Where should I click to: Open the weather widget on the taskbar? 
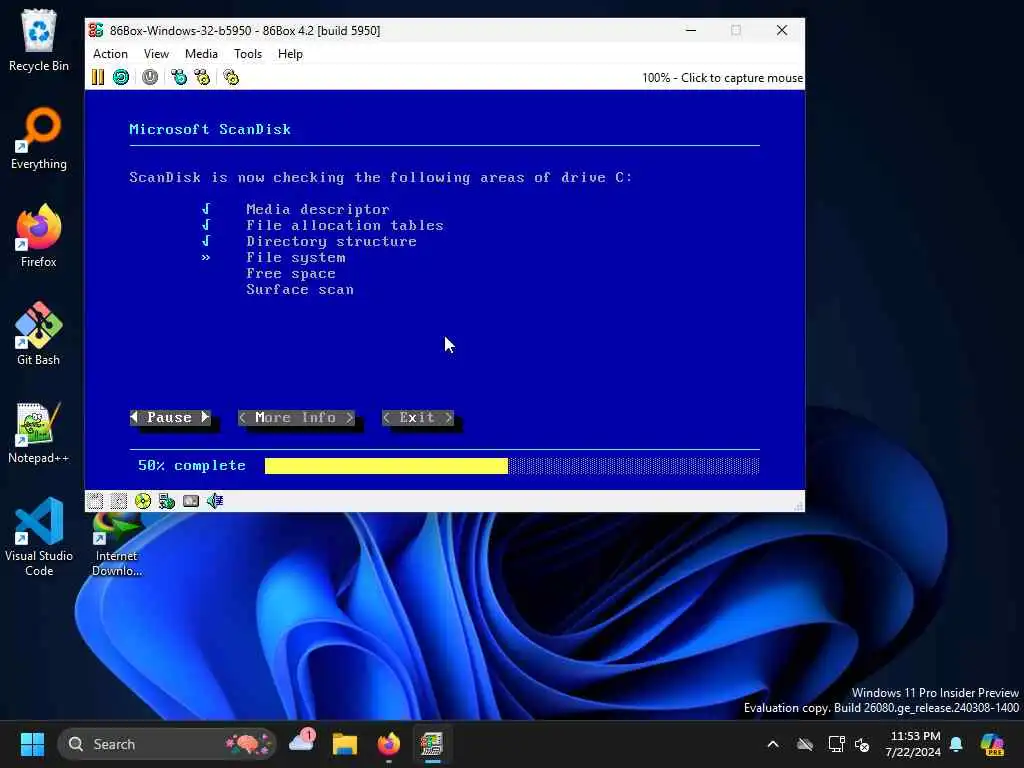tap(302, 743)
